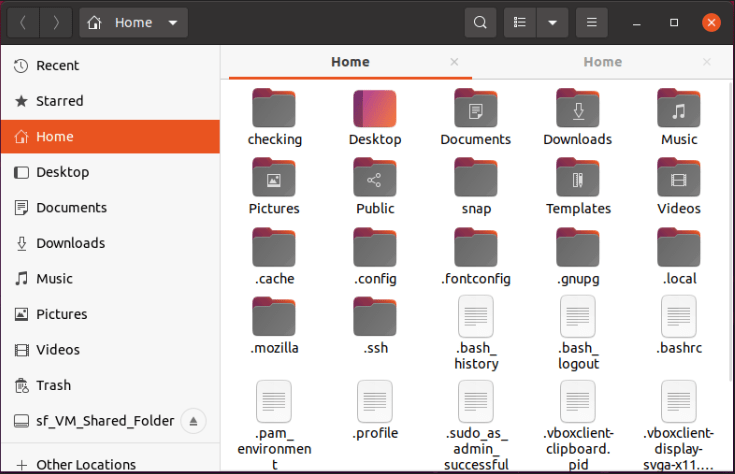
Task: Open Documents in the sidebar
Action: [110, 208]
